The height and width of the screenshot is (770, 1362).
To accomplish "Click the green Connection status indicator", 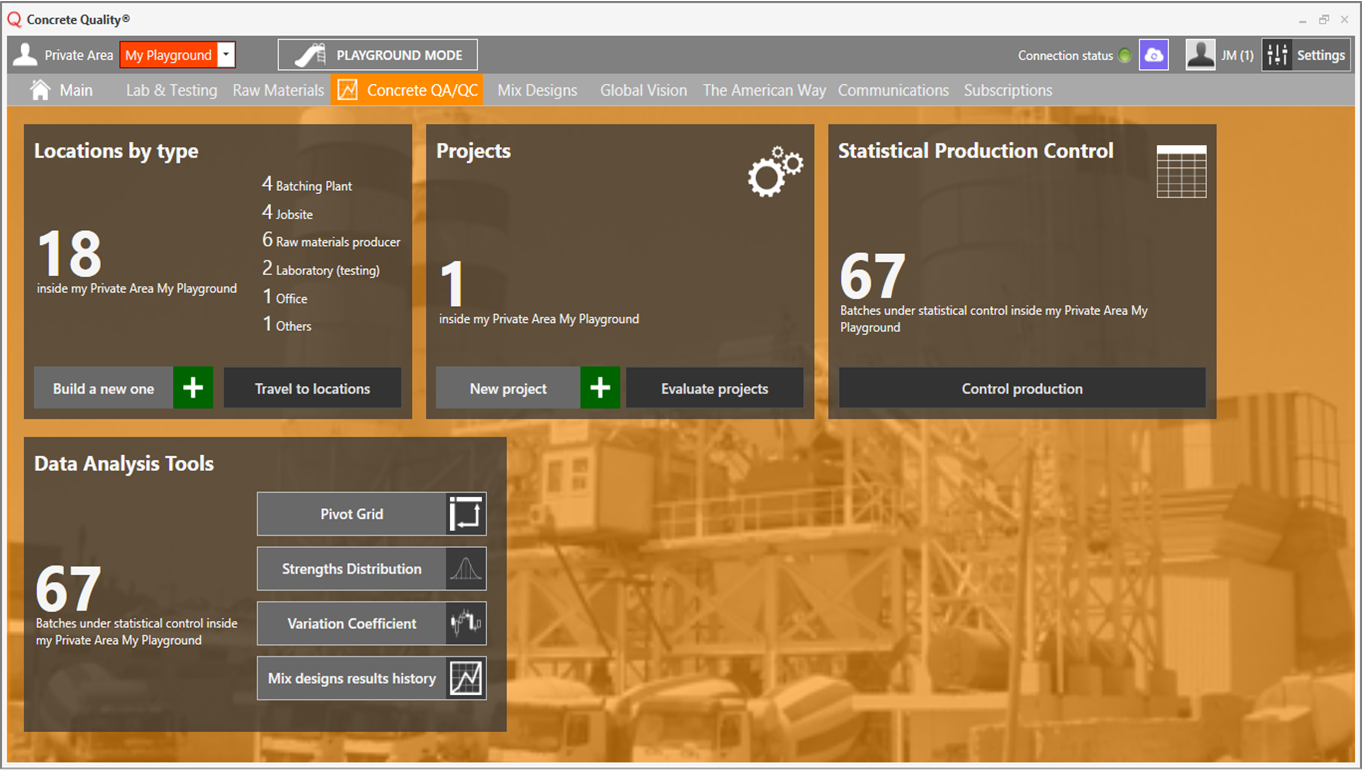I will [x=1125, y=56].
